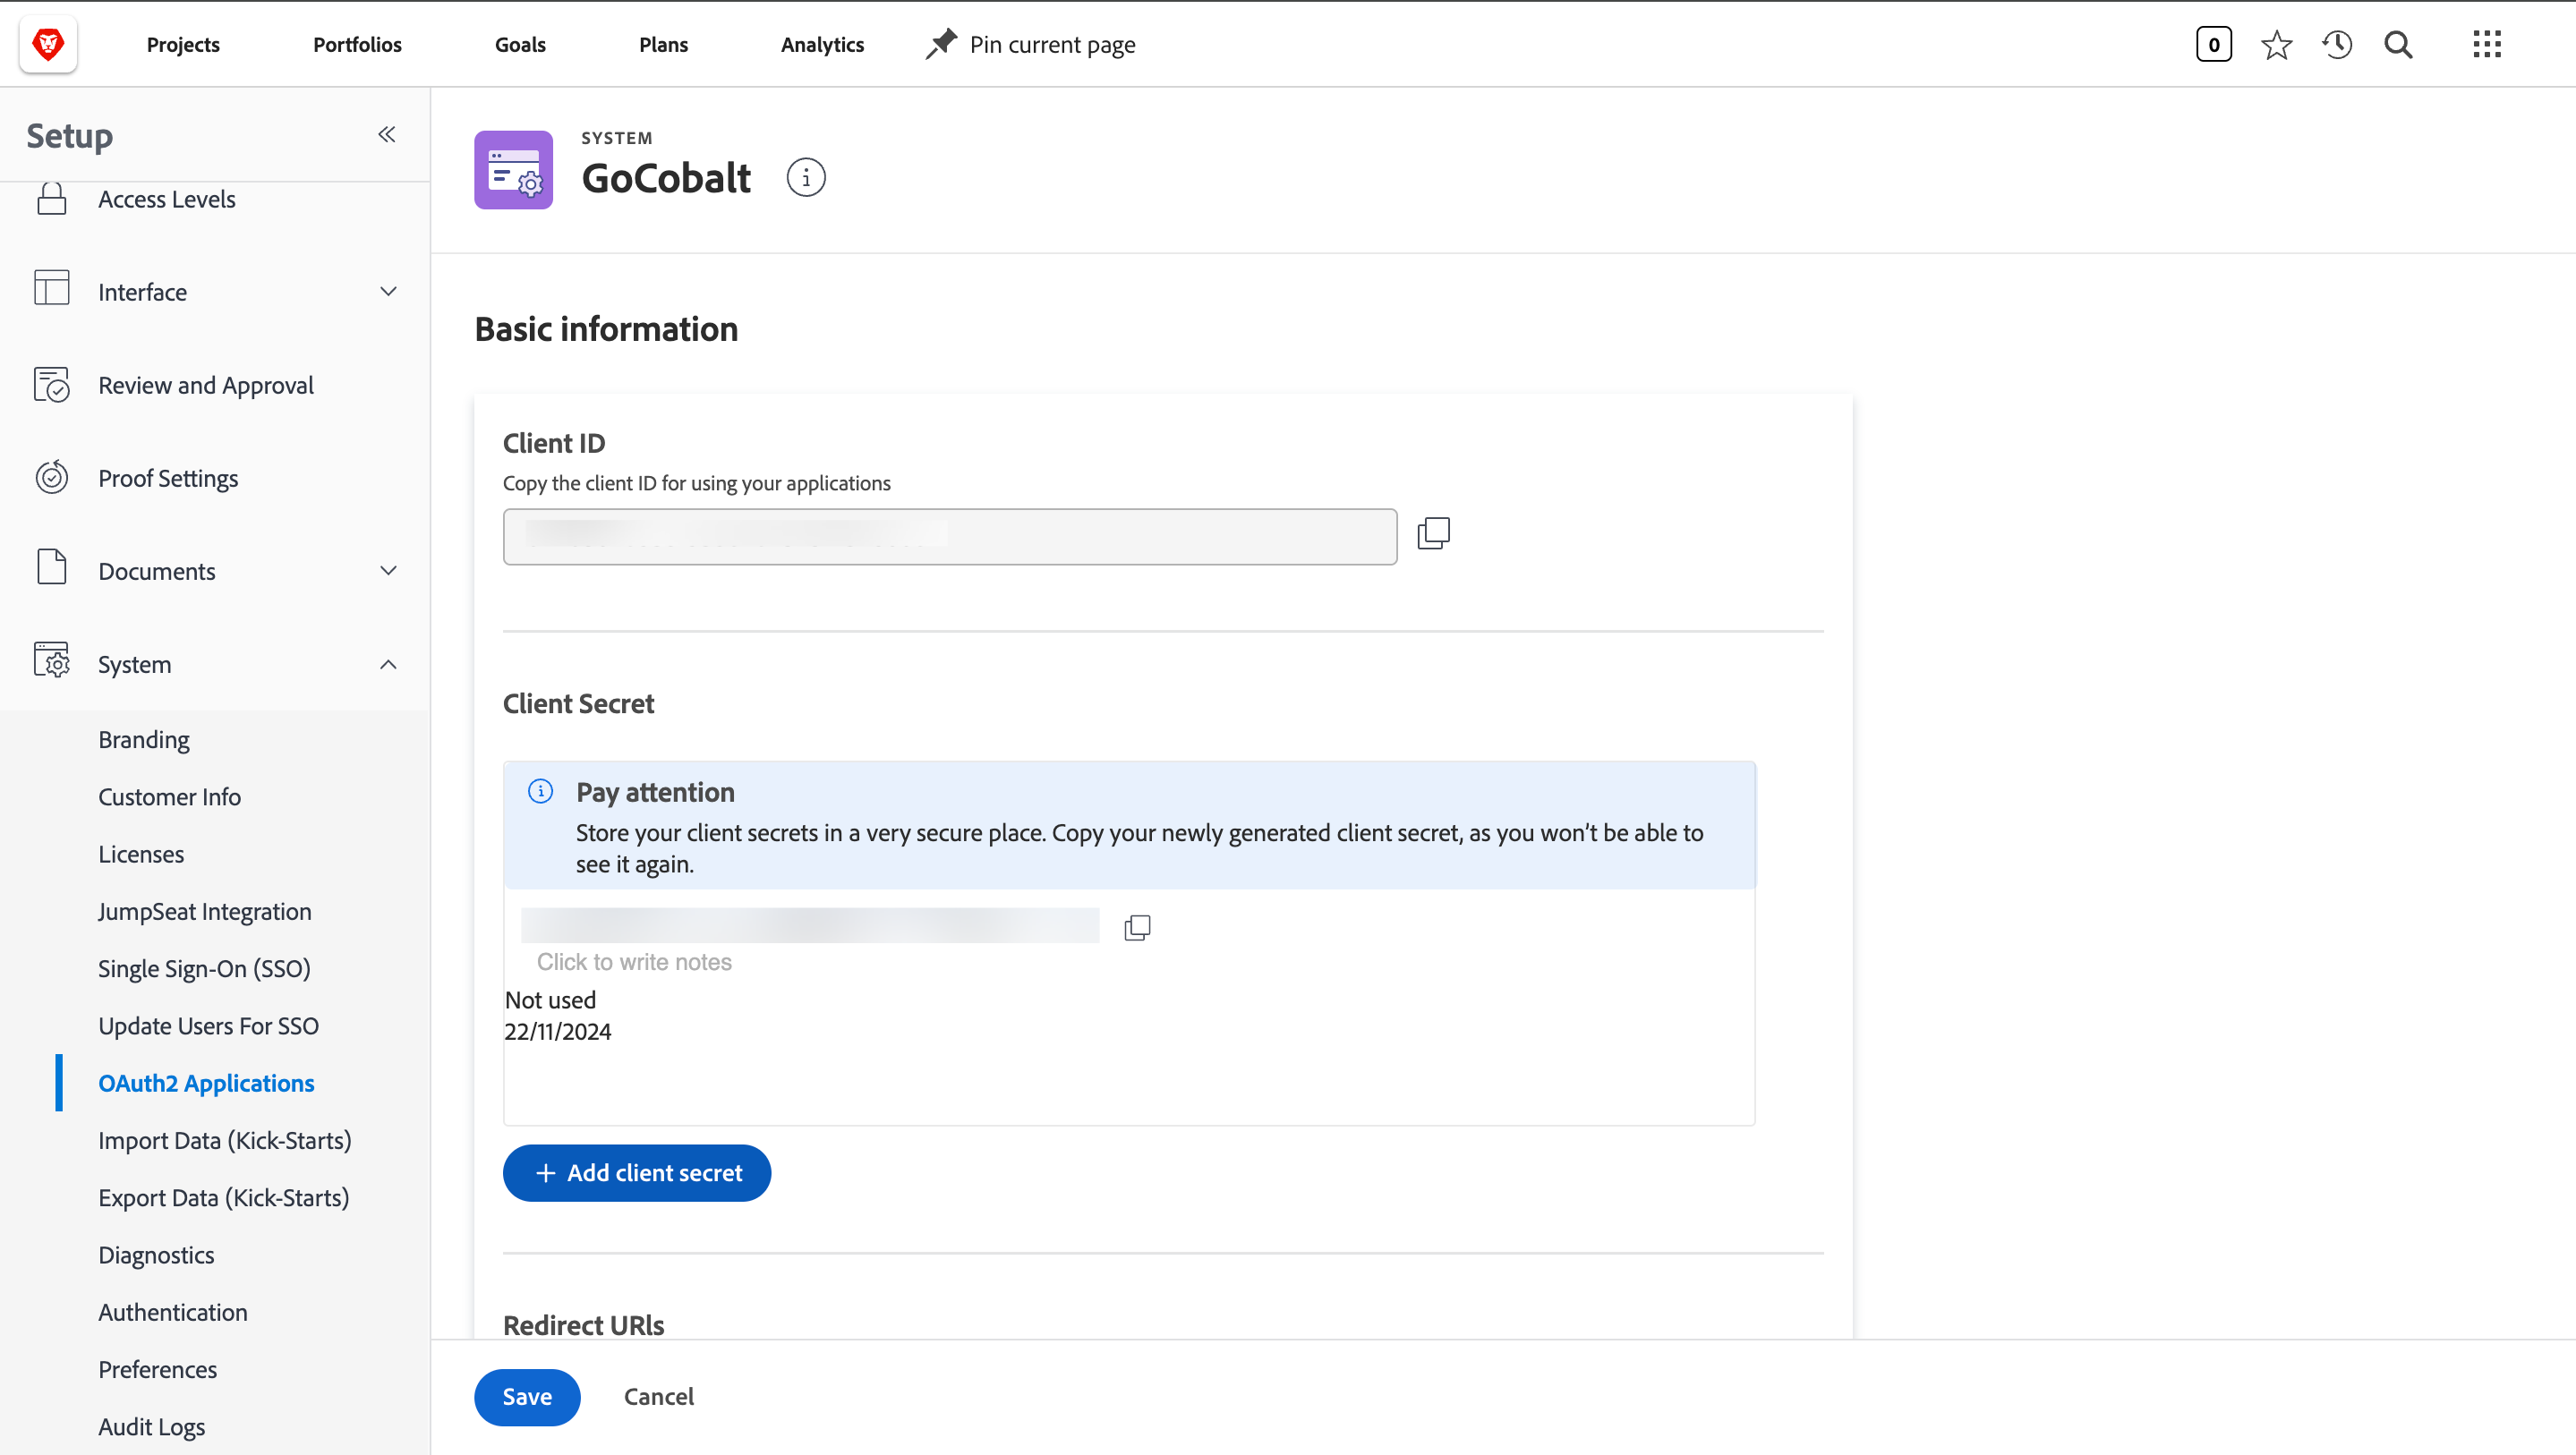The height and width of the screenshot is (1455, 2576).
Task: Click the search magnifier icon
Action: tap(2398, 44)
